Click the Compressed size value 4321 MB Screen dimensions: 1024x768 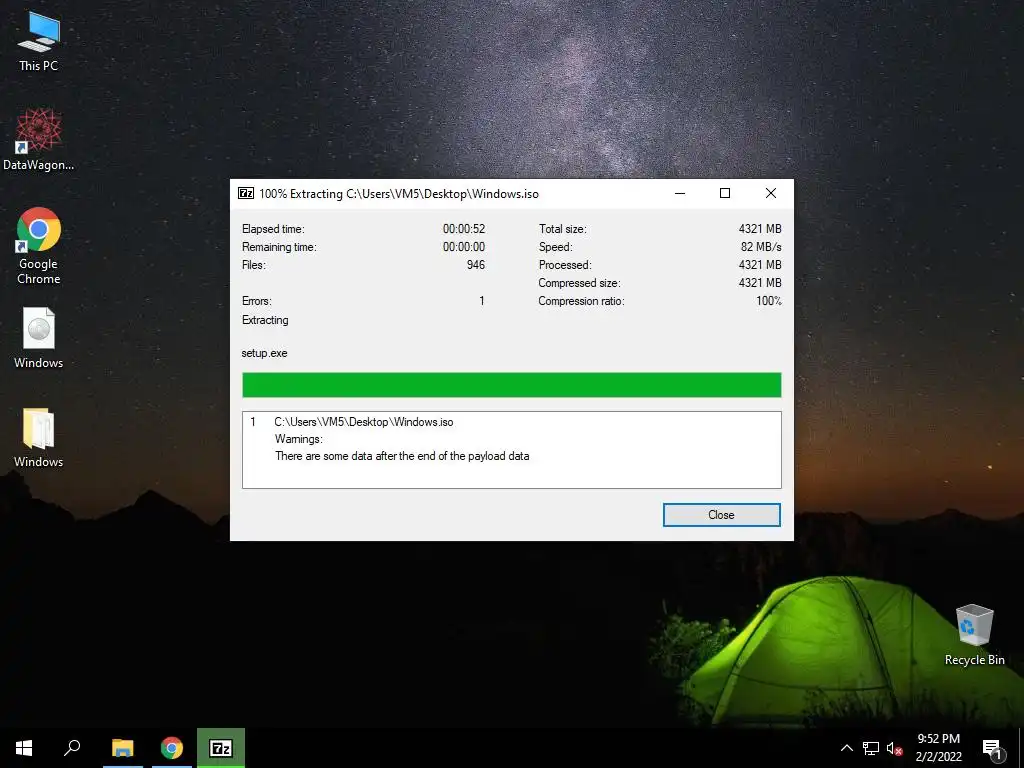point(760,283)
